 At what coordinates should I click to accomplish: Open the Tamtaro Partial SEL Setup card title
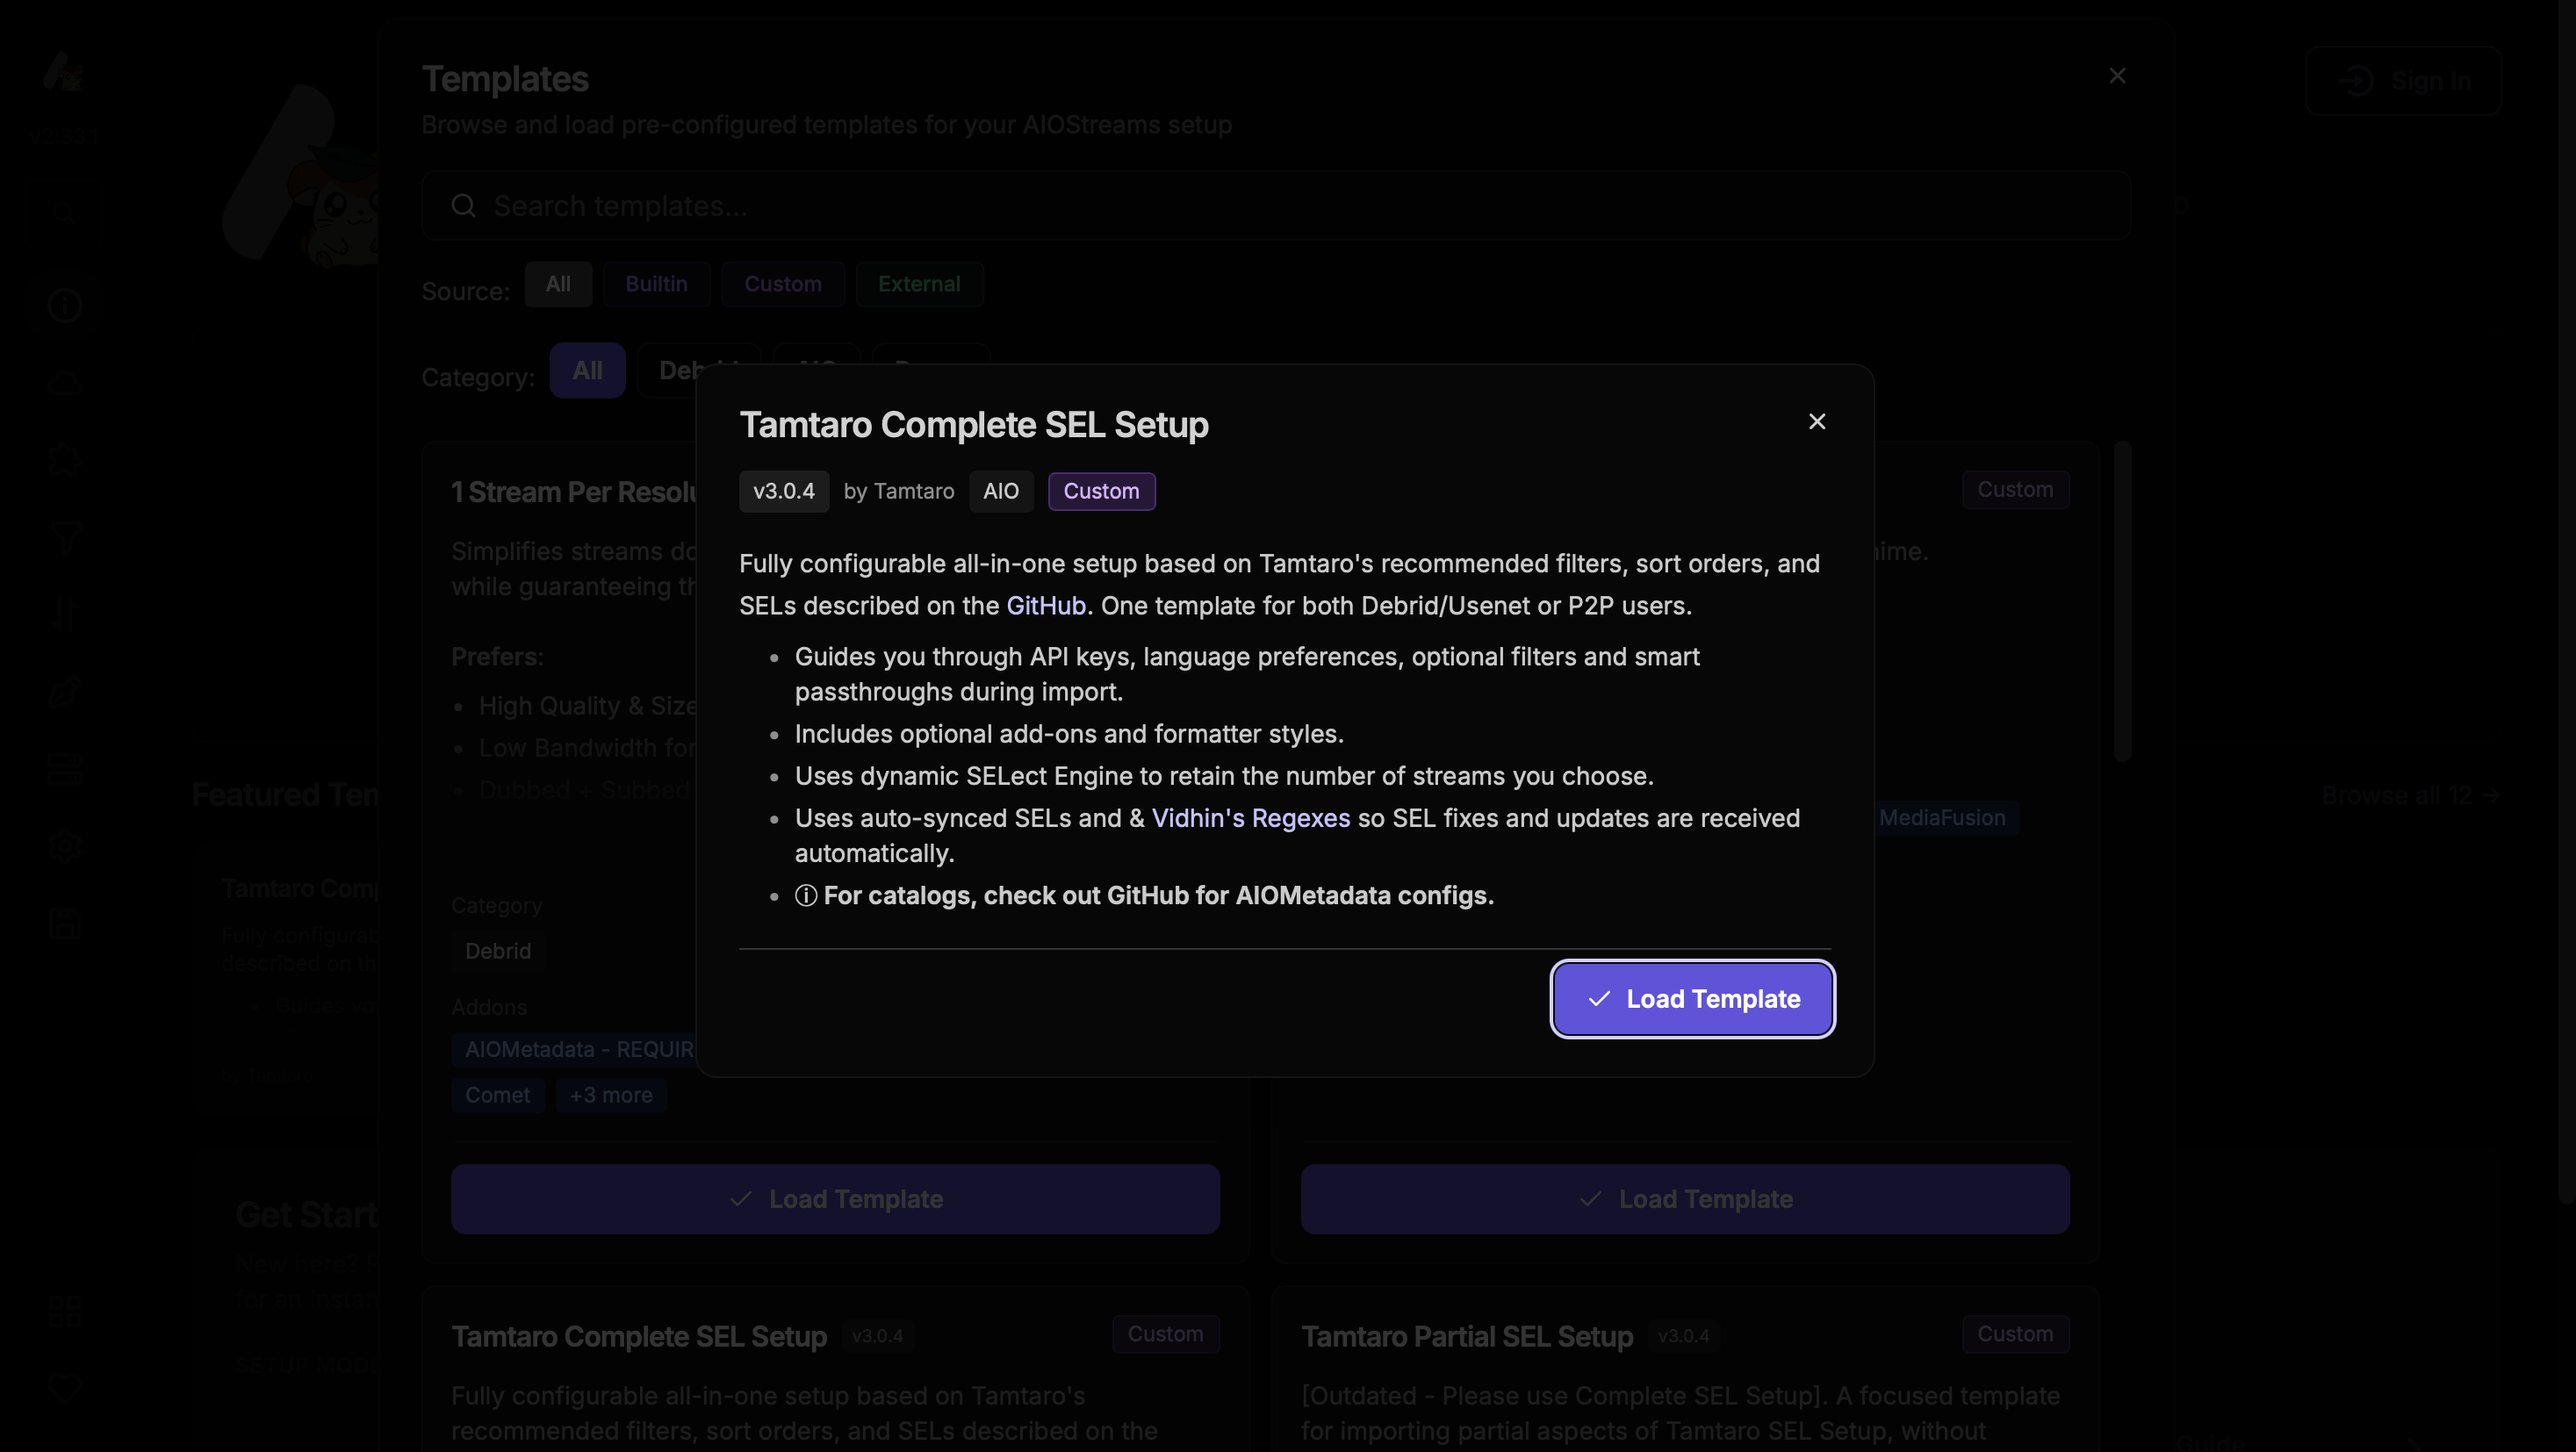click(x=1466, y=1337)
